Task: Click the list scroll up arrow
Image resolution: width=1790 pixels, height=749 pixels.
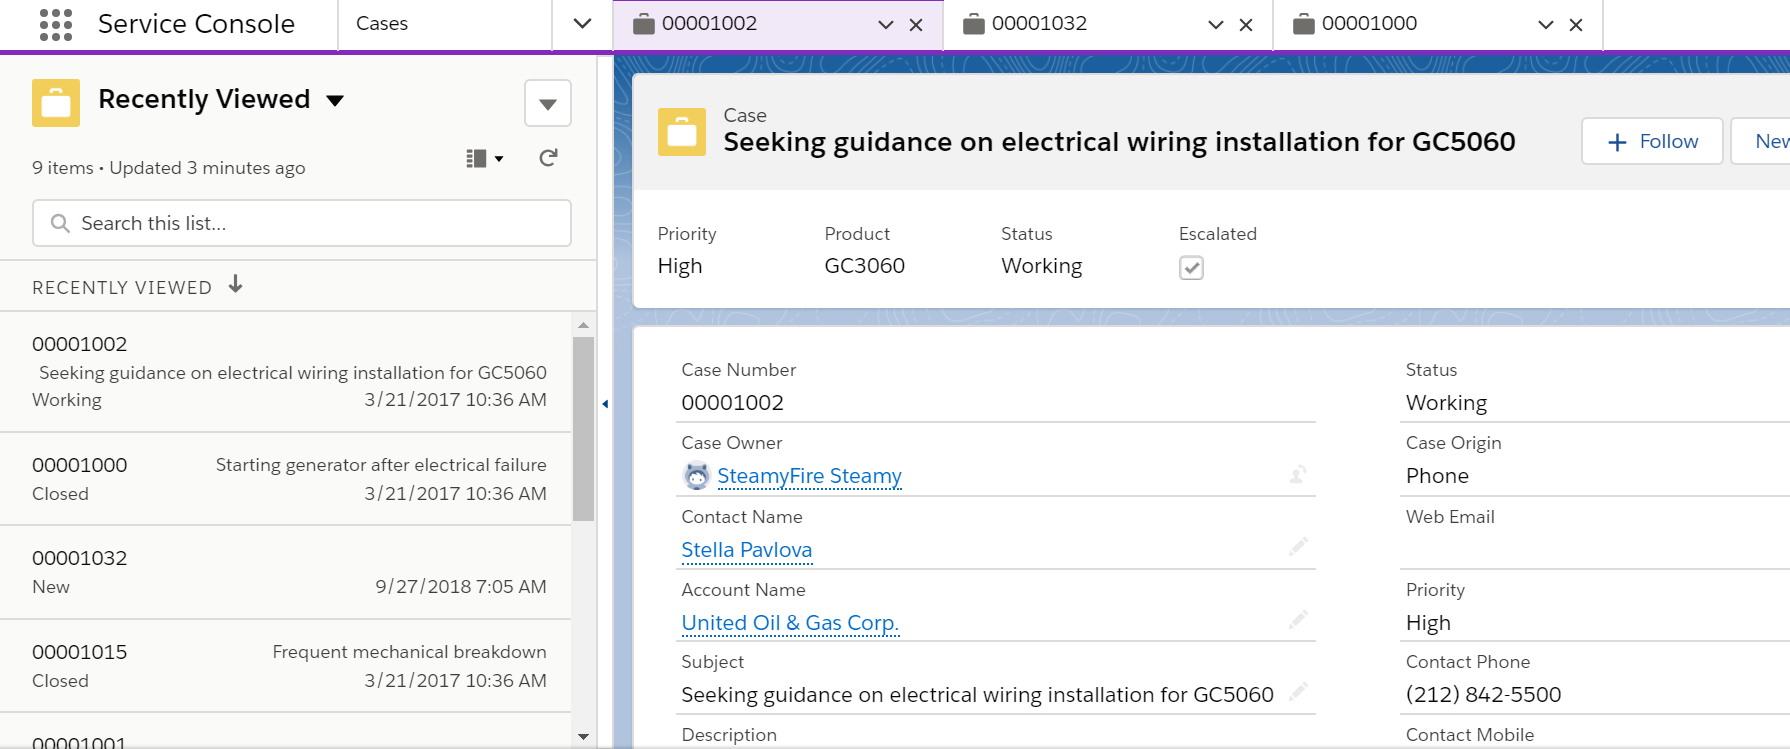Action: (x=584, y=325)
